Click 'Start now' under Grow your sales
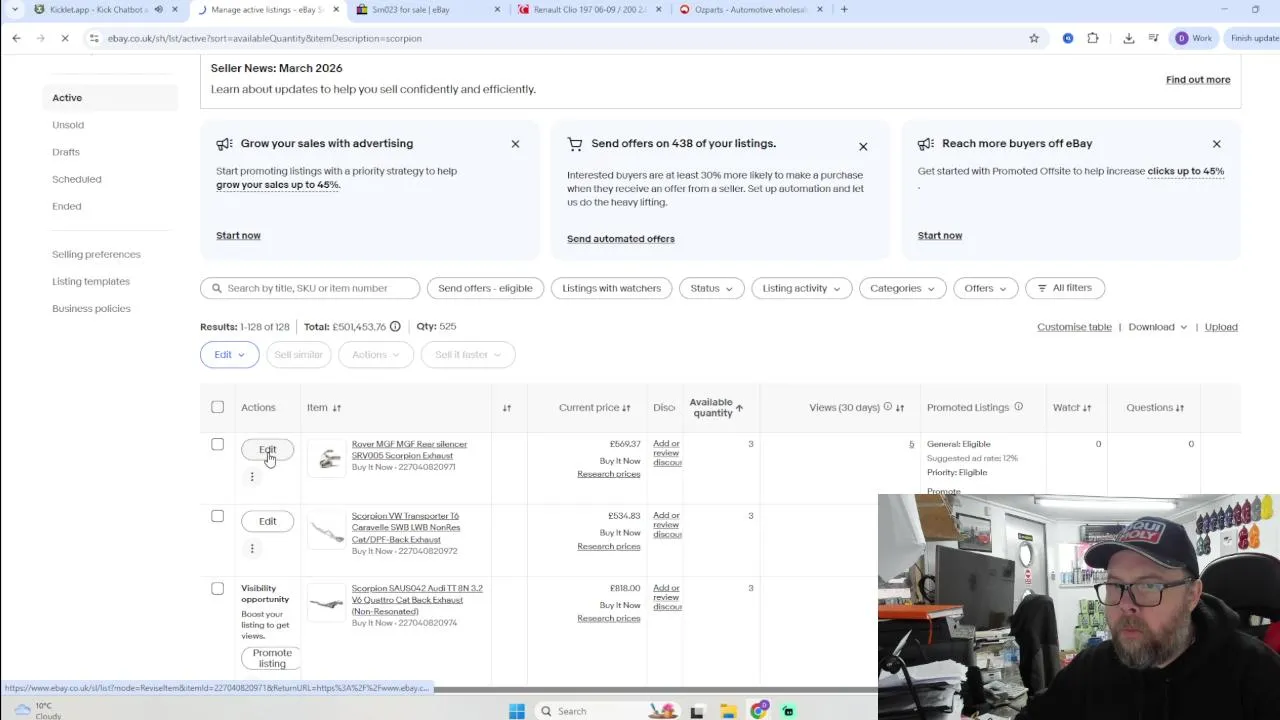The height and width of the screenshot is (720, 1280). (x=238, y=235)
